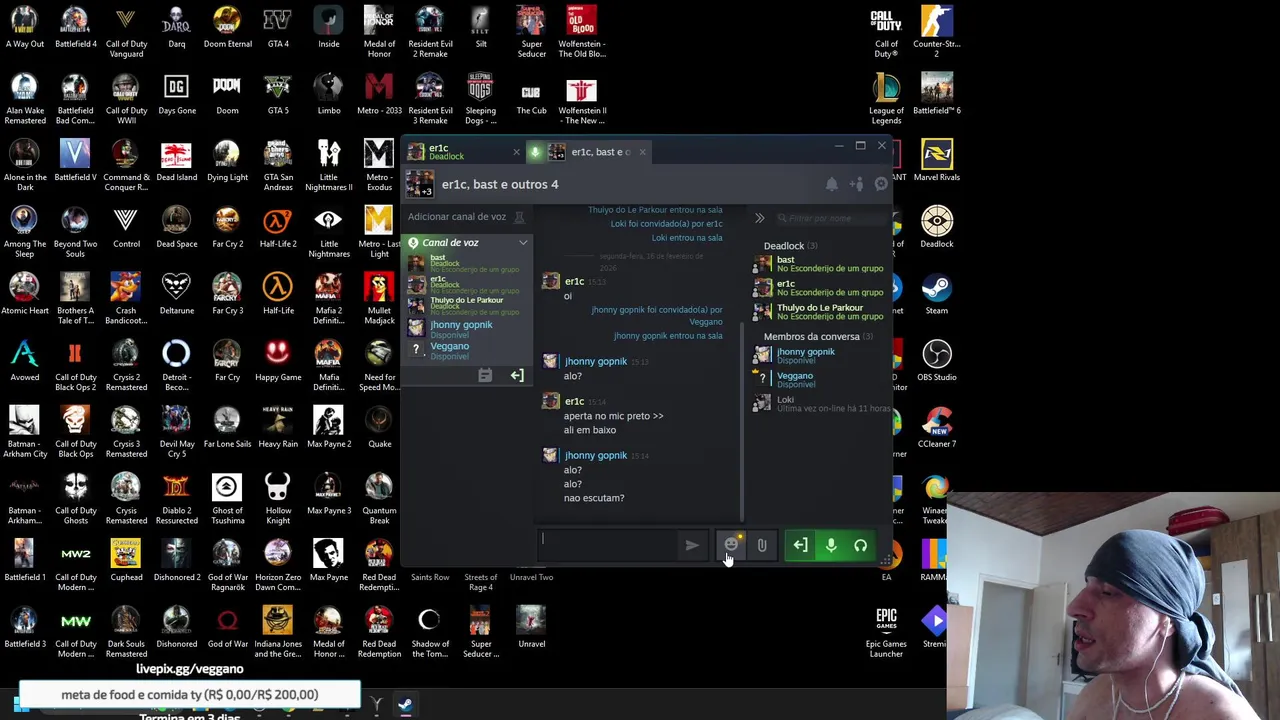Leave voice channel from green voice bar
The width and height of the screenshot is (1280, 720).
pos(800,545)
